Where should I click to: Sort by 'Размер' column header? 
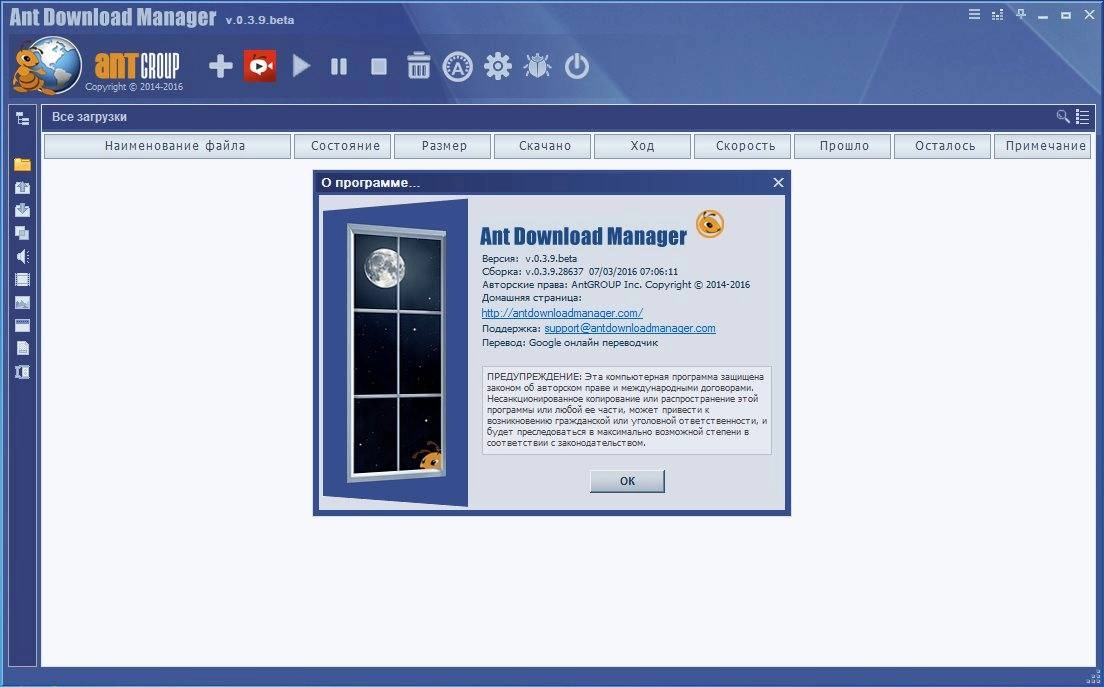click(442, 146)
